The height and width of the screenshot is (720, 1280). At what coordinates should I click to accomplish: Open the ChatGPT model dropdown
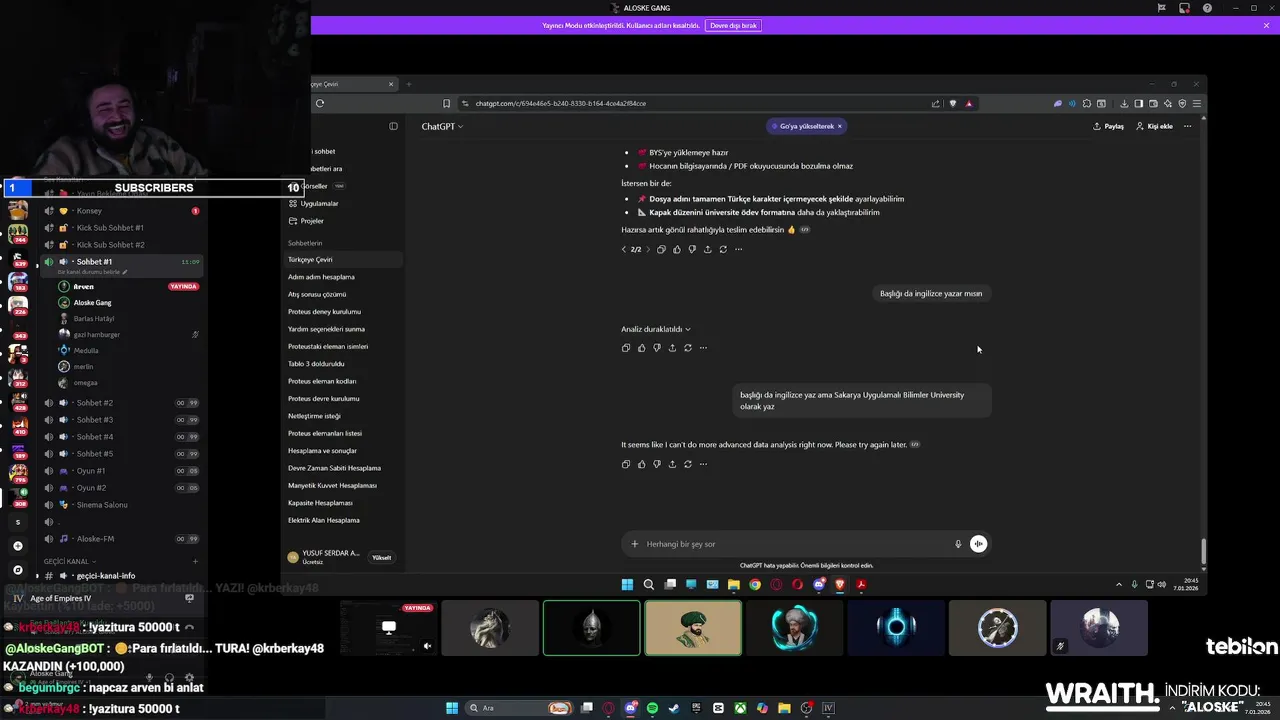point(442,126)
